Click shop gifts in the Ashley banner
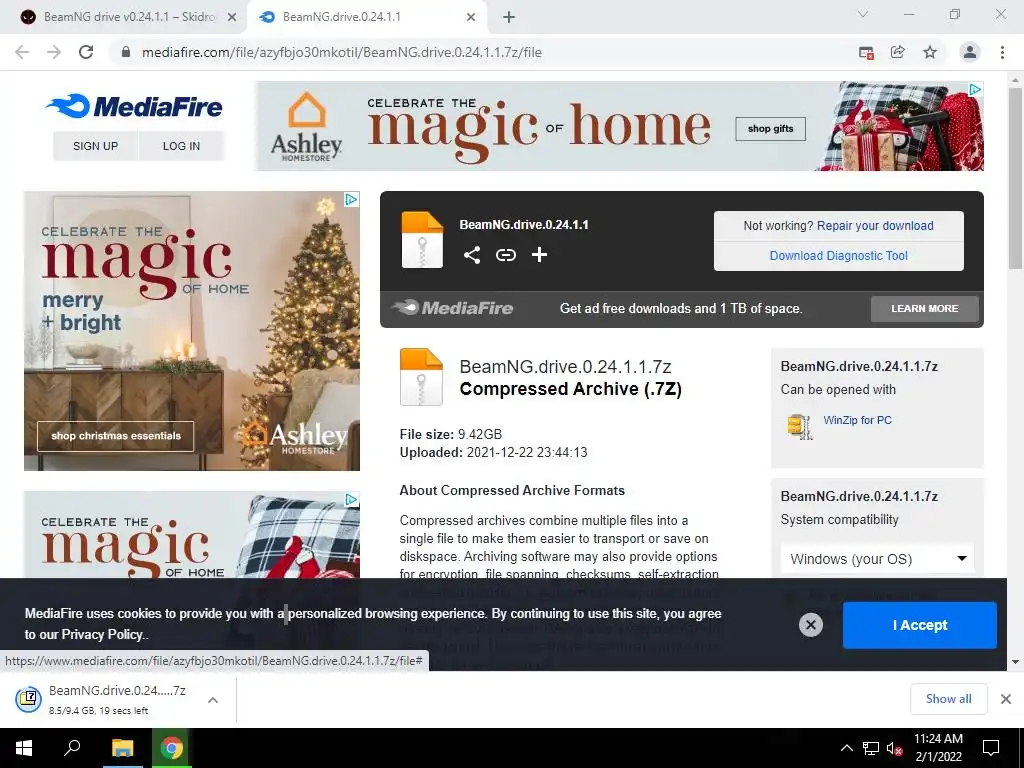Viewport: 1024px width, 768px height. tap(771, 129)
